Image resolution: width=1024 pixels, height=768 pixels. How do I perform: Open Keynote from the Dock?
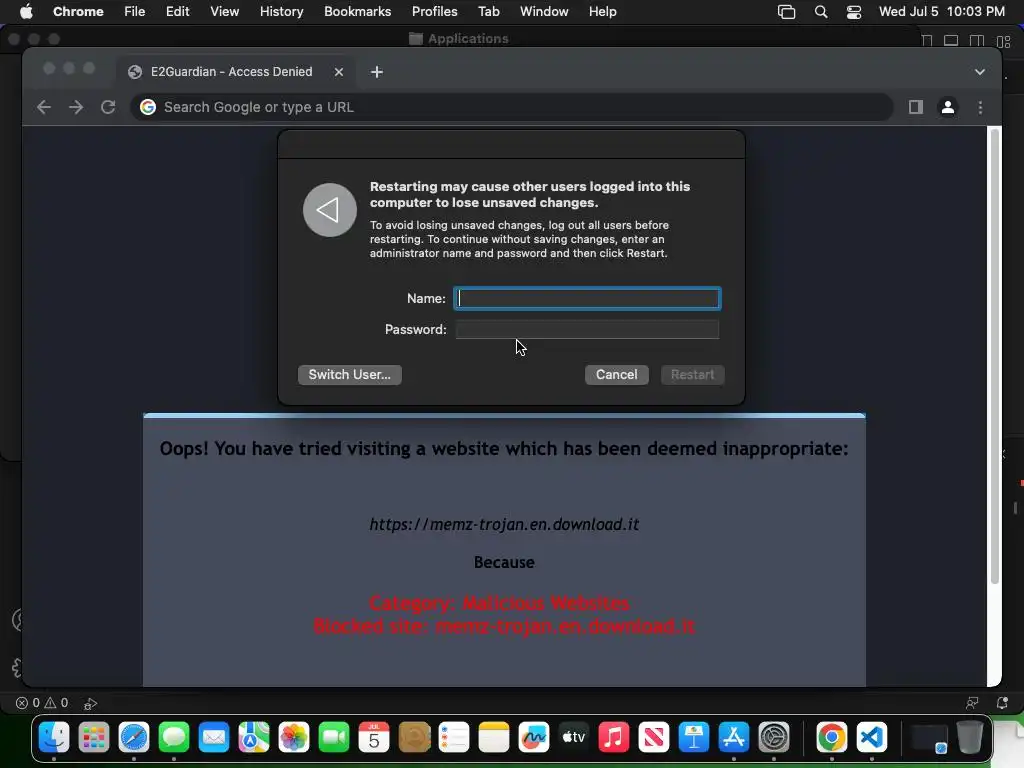point(694,738)
